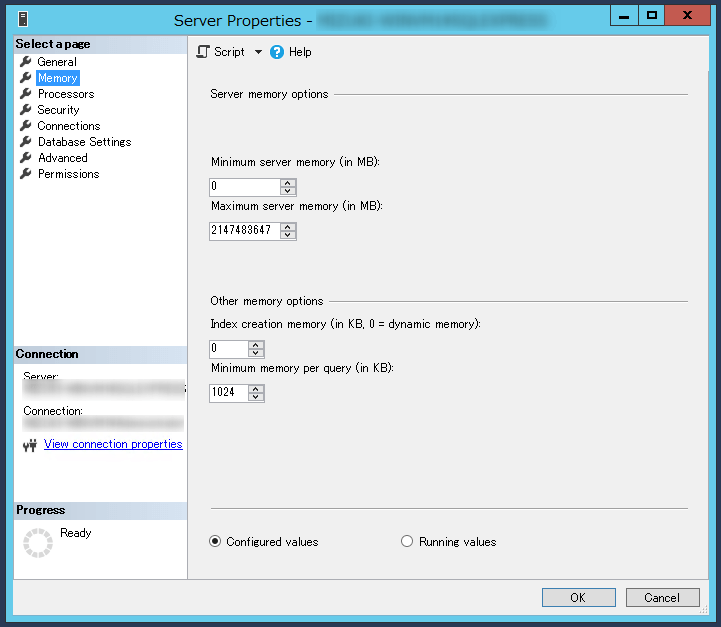Click the wrench icon beside Security
The width and height of the screenshot is (721, 627).
pos(26,109)
